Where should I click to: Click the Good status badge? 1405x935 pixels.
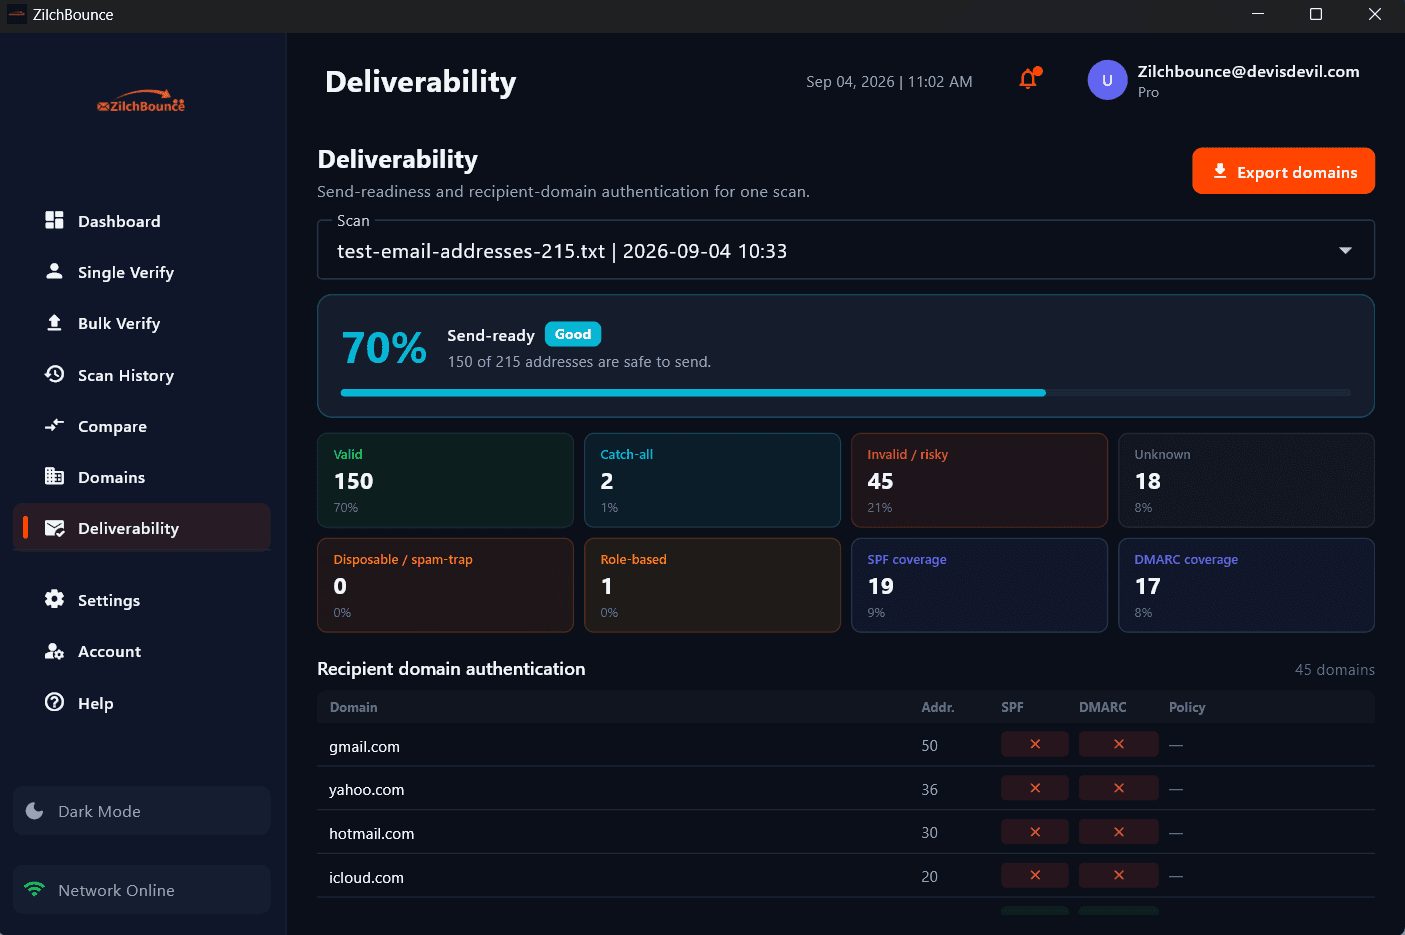point(573,334)
